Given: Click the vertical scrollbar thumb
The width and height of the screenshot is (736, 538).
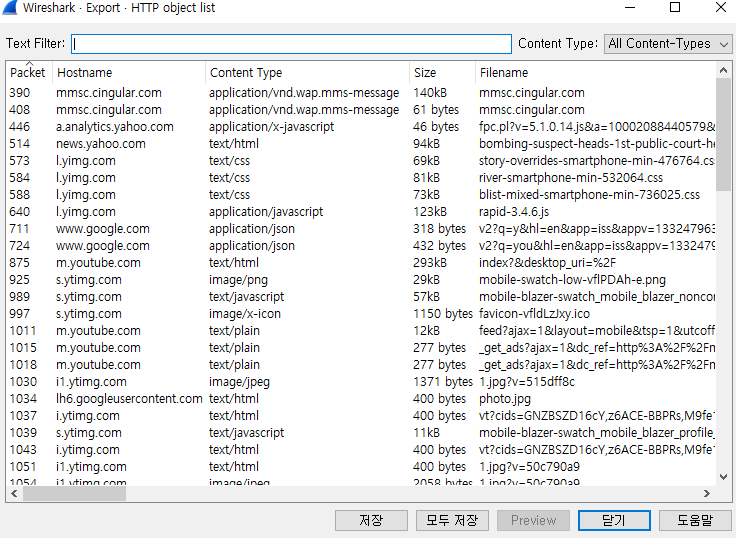Looking at the screenshot, I should click(x=723, y=135).
